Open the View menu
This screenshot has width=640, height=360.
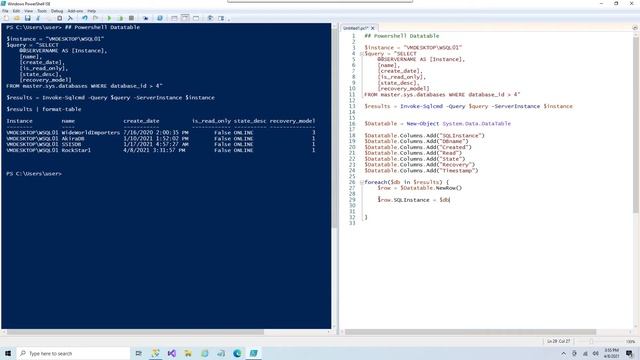pyautogui.click(x=29, y=11)
